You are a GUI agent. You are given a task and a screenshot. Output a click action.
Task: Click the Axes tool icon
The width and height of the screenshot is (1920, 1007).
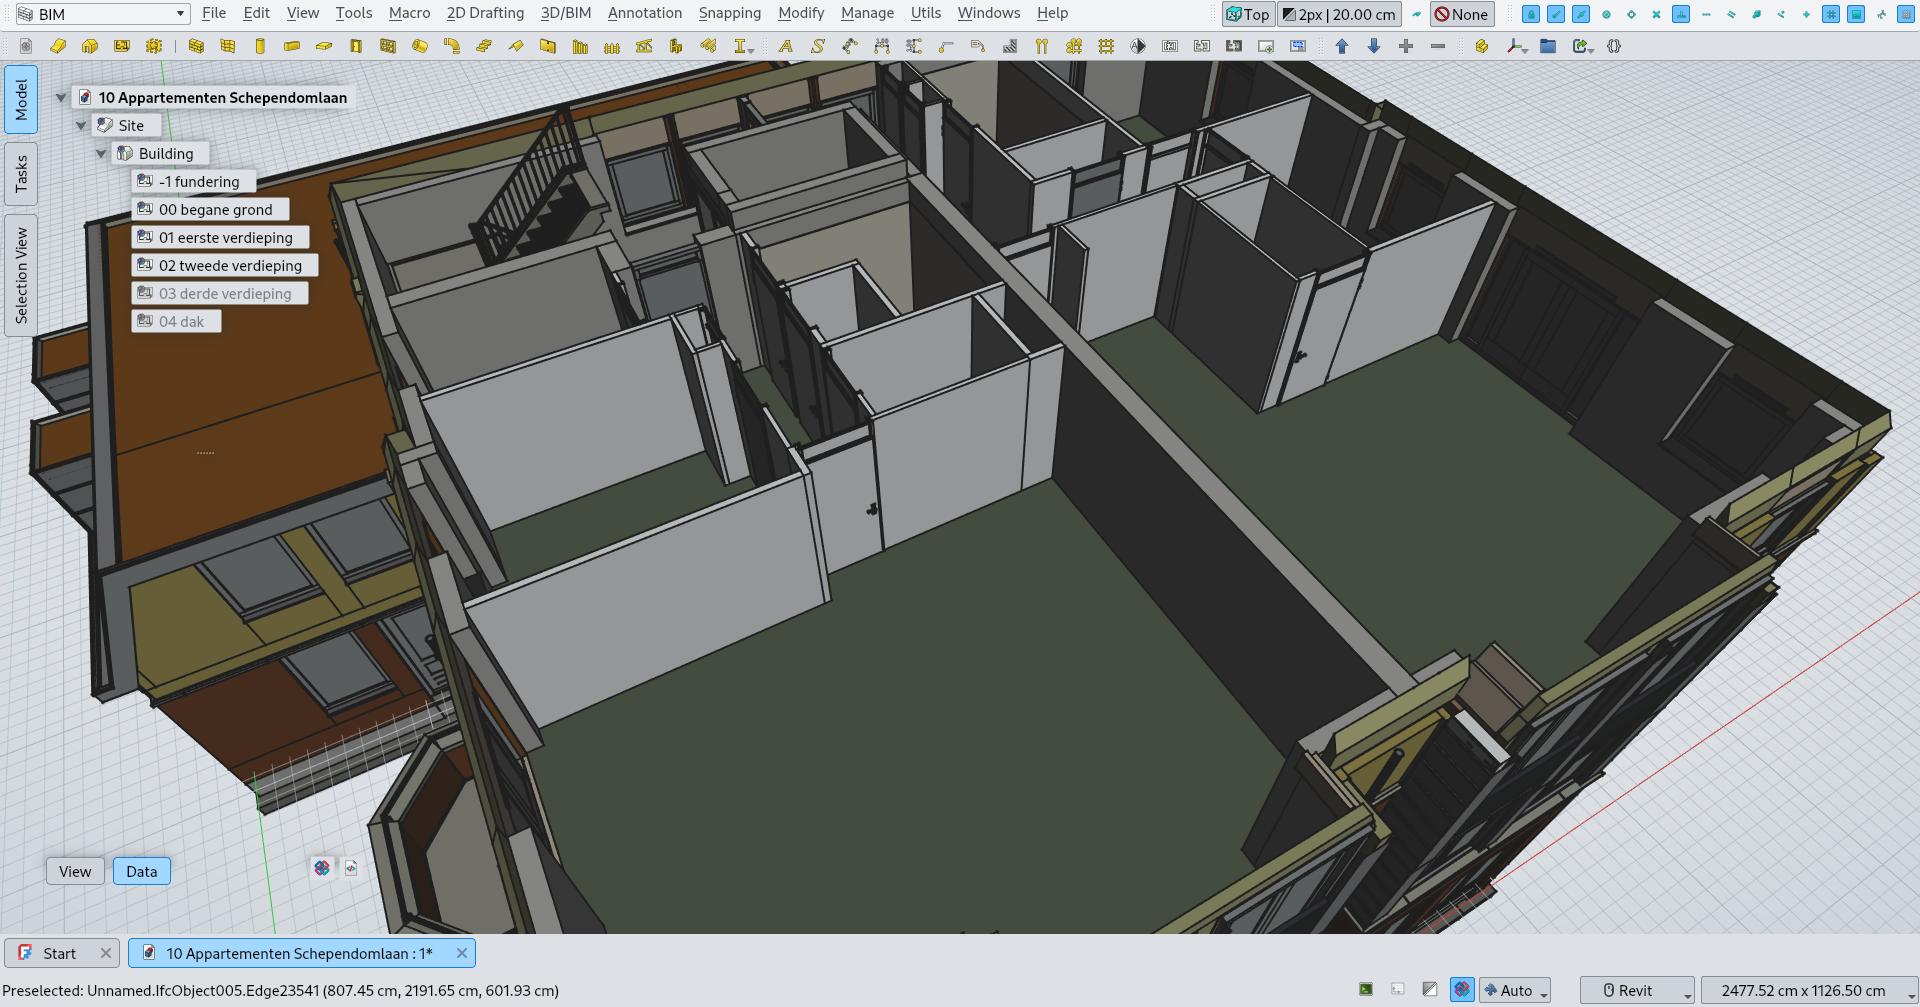[x=1042, y=46]
